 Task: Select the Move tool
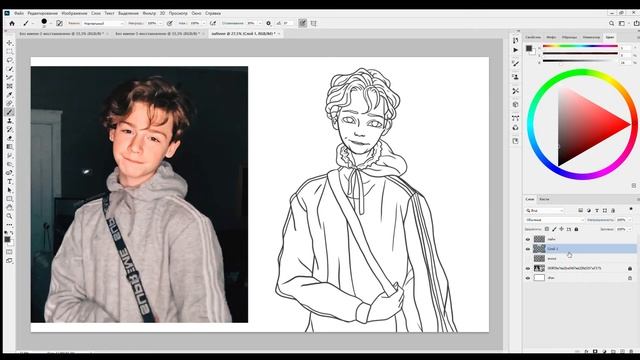pos(9,43)
